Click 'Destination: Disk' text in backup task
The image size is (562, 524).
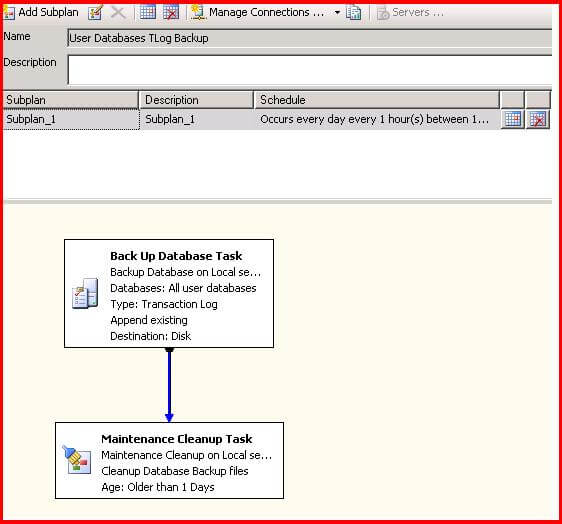[151, 336]
